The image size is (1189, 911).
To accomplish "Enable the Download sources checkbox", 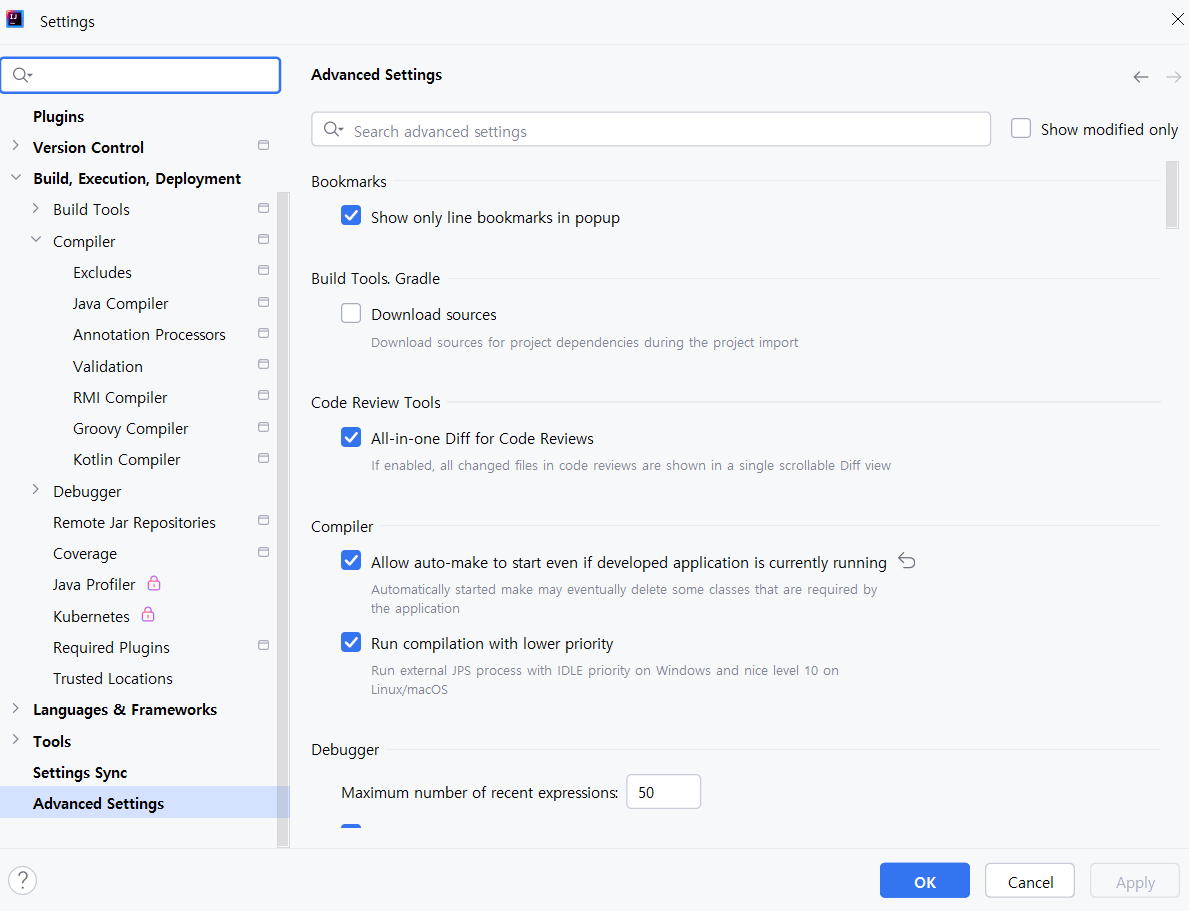I will [351, 314].
